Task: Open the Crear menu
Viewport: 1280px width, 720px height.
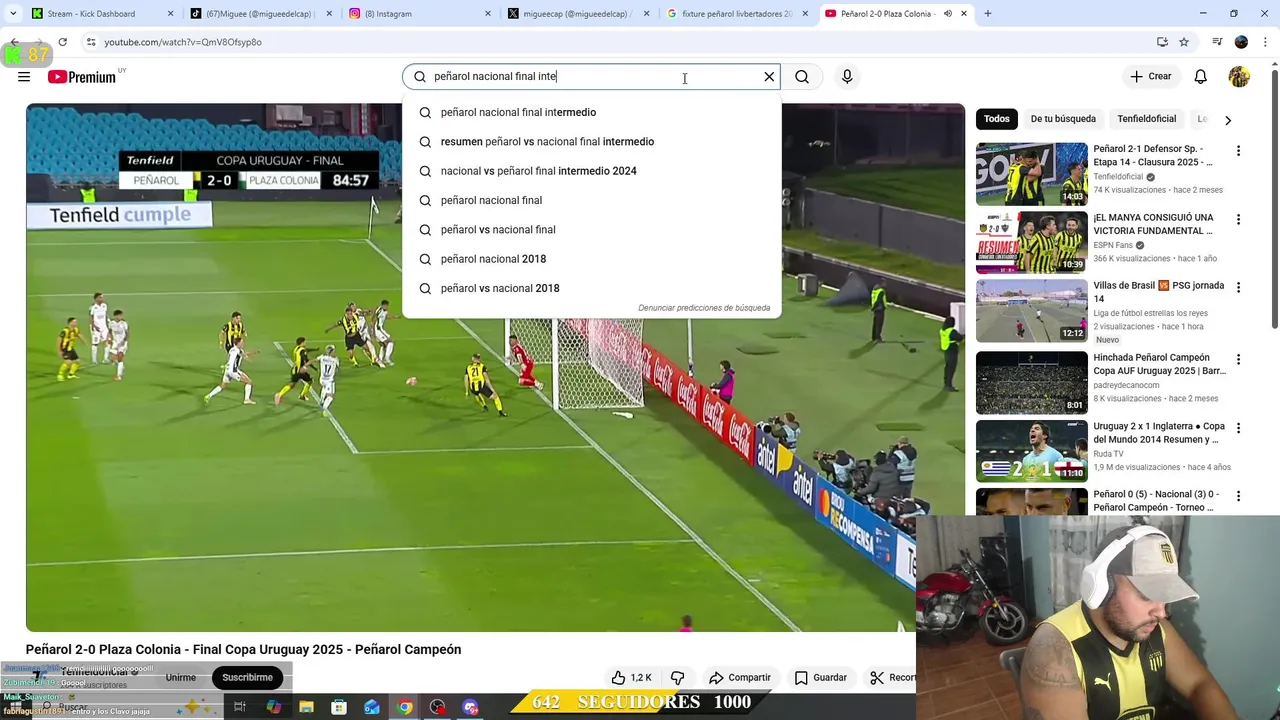Action: [x=1150, y=76]
